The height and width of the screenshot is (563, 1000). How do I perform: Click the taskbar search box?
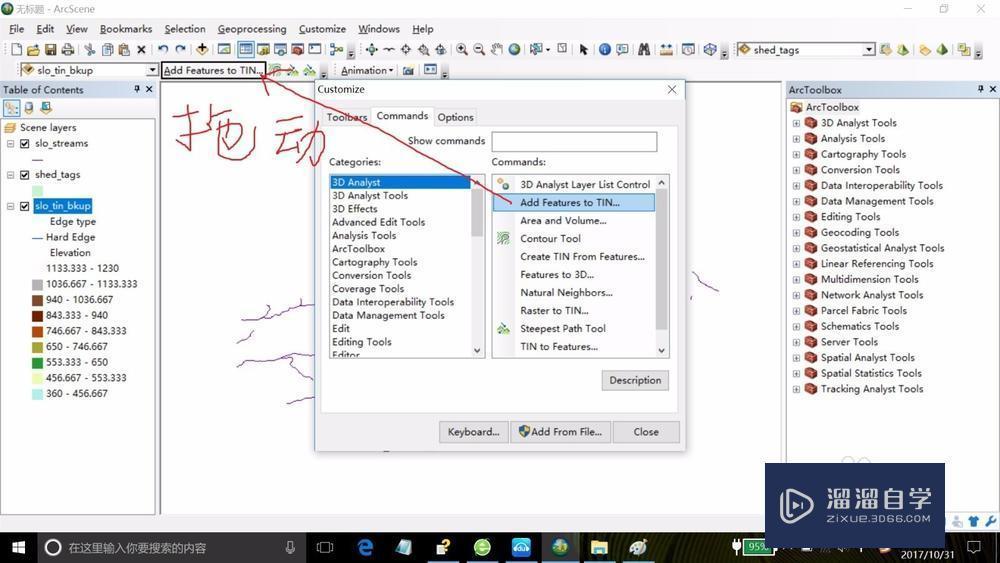pos(172,547)
